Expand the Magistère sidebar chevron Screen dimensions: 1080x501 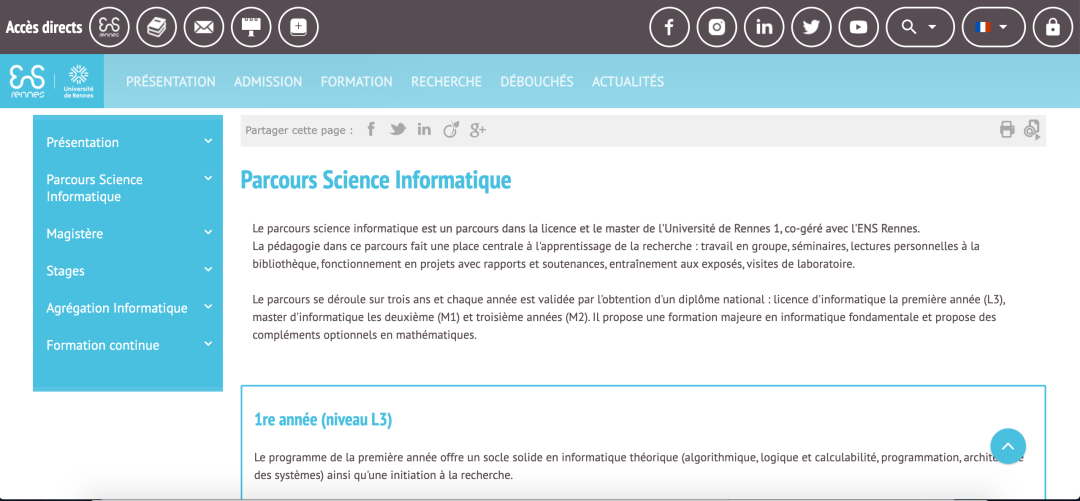(208, 233)
